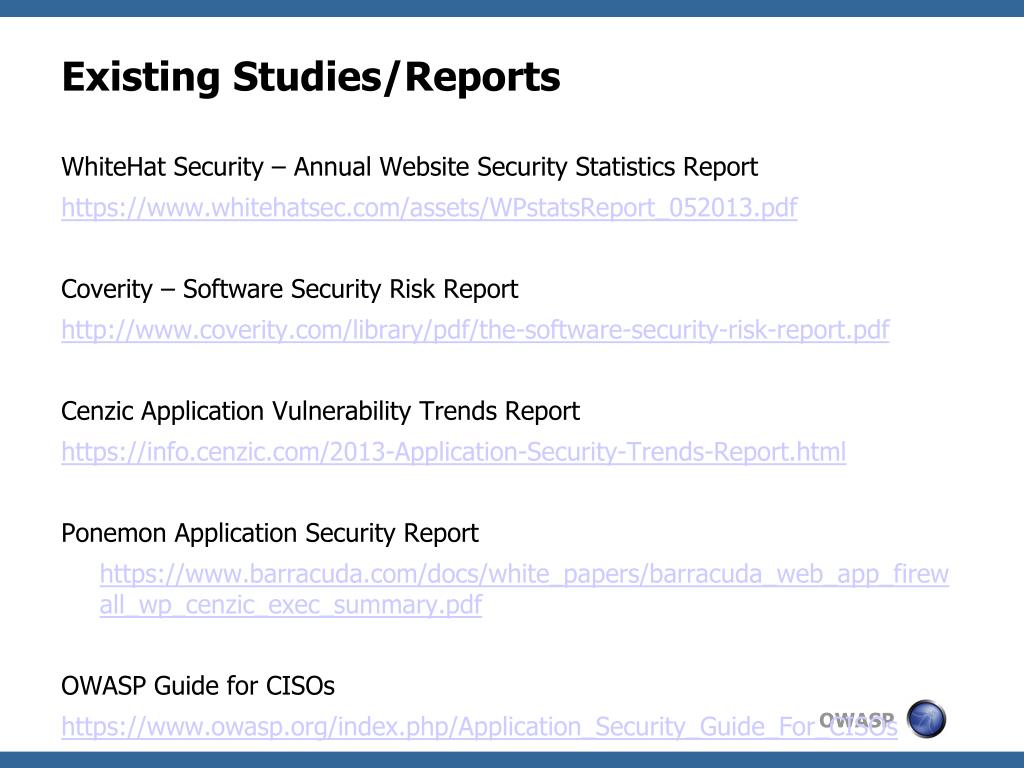Select the 'Ponemon Application Security Report' line

(x=270, y=533)
